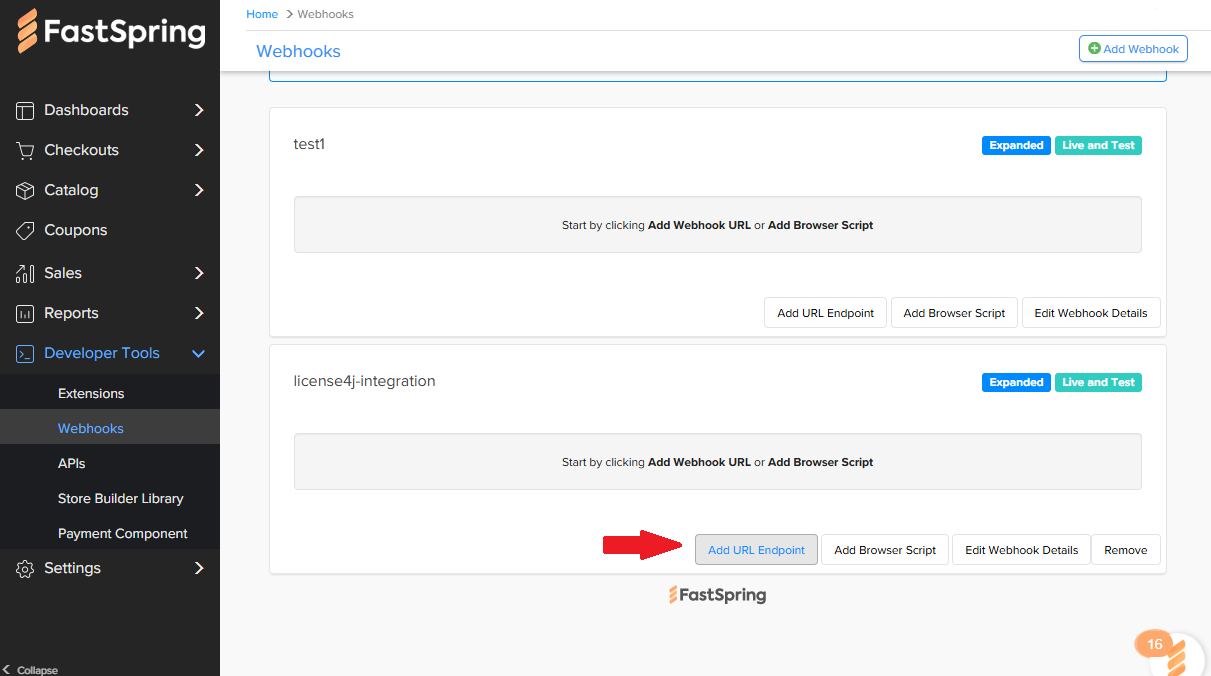Click the Add Webhook button
The image size is (1211, 676).
pyautogui.click(x=1133, y=49)
